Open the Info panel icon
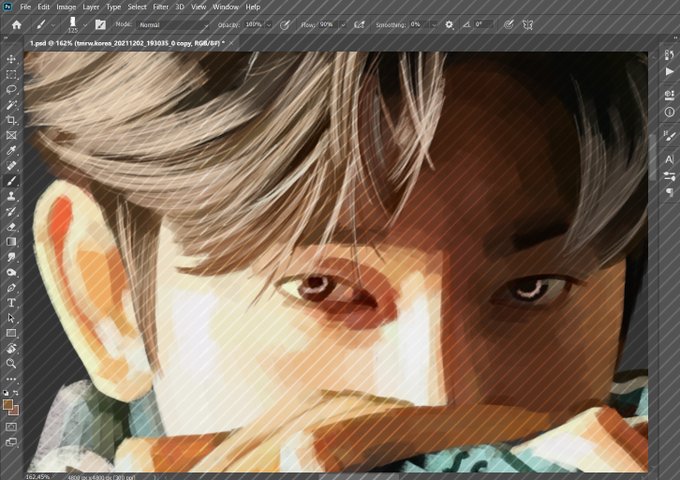This screenshot has height=480, width=680. (x=669, y=112)
